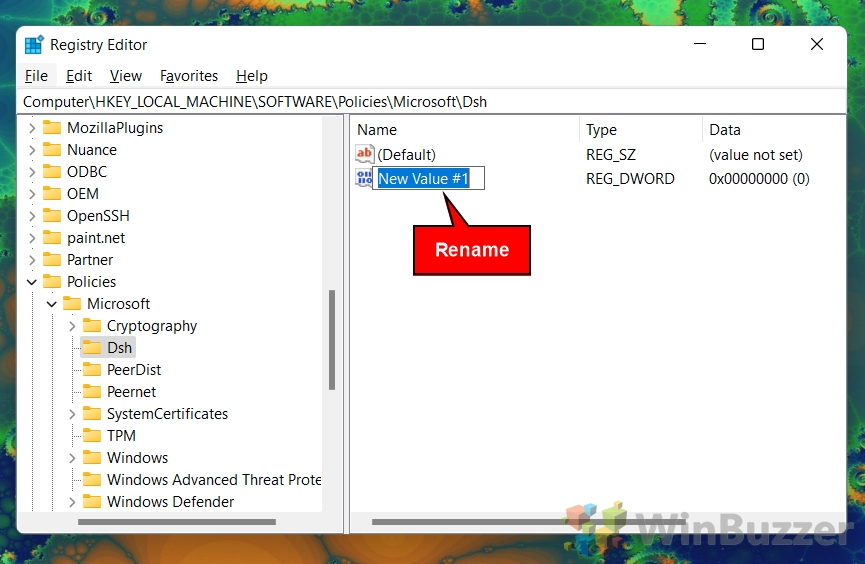Open the Edit menu
The height and width of the screenshot is (564, 865).
point(79,76)
